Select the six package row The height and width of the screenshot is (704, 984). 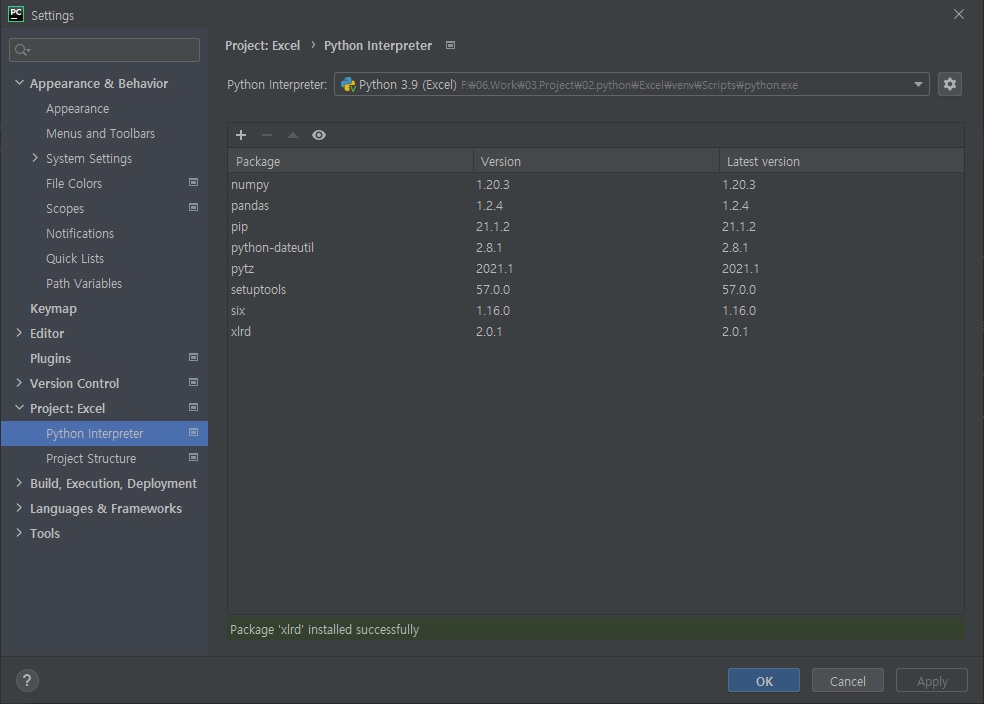pyautogui.click(x=596, y=311)
